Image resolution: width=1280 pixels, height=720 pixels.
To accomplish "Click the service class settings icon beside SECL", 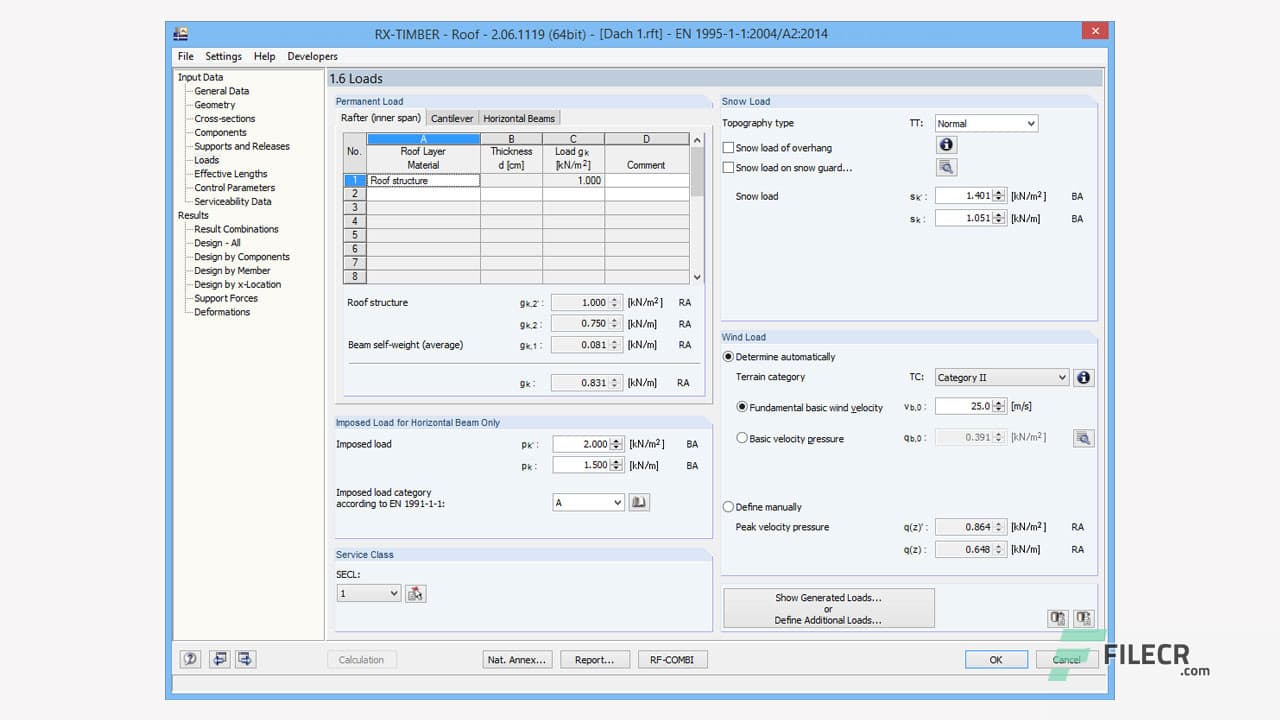I will 415,592.
